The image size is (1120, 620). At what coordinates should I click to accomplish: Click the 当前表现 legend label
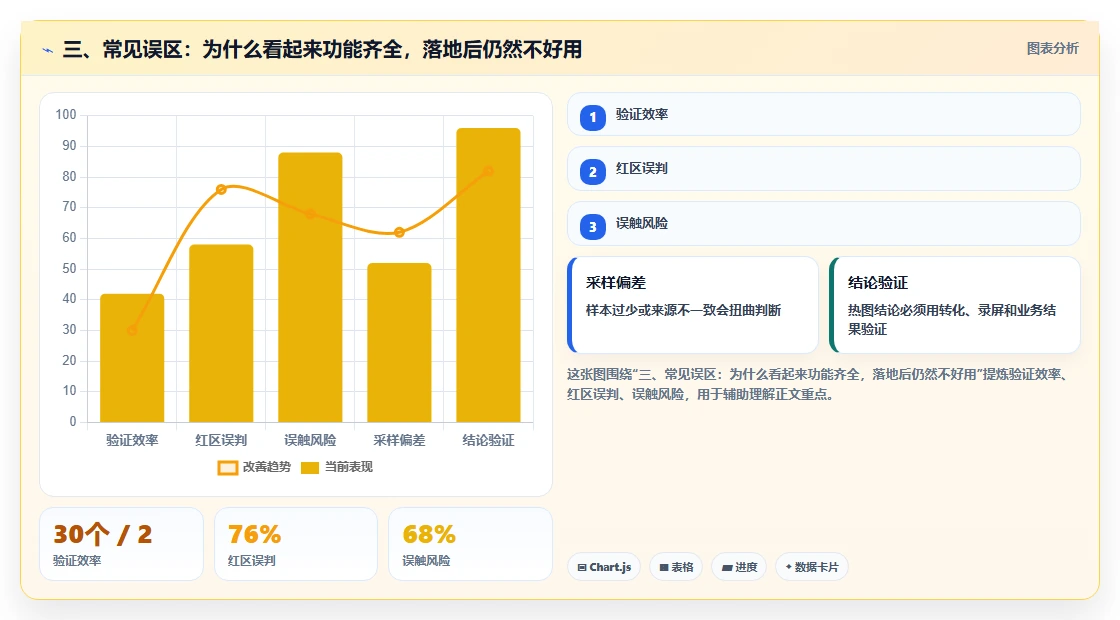(349, 467)
